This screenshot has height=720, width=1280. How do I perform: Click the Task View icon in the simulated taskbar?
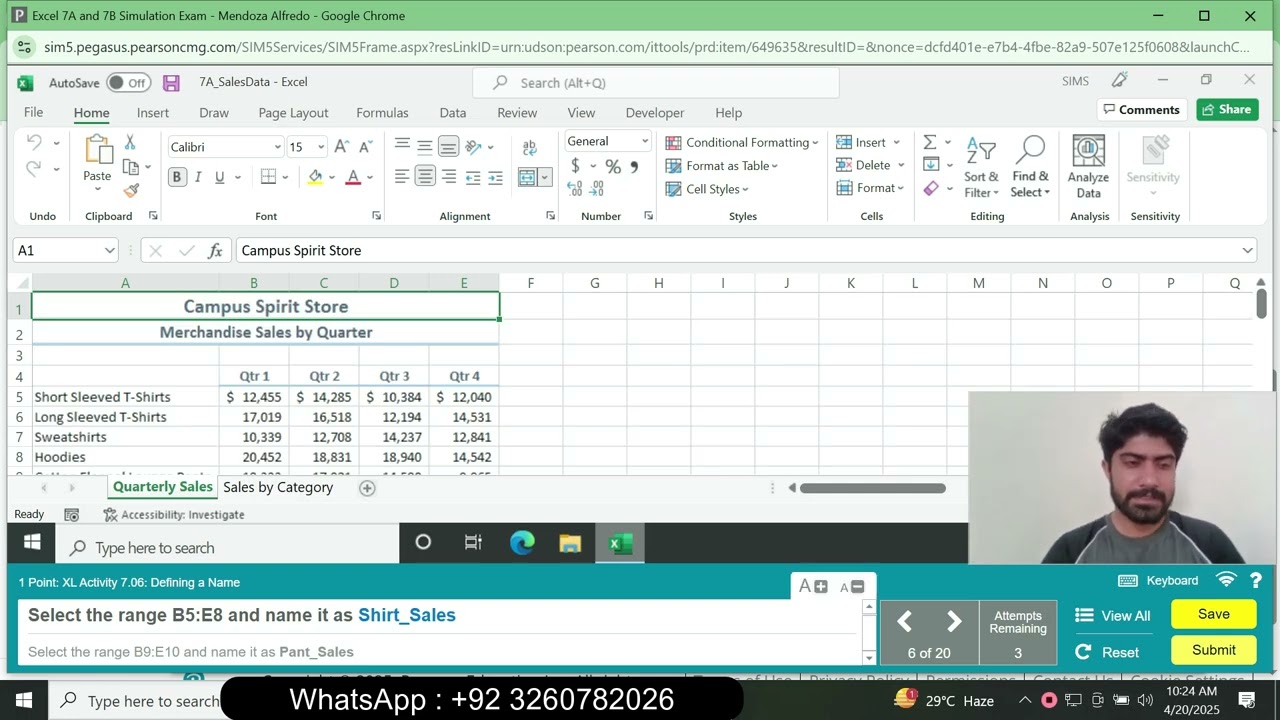tap(473, 544)
